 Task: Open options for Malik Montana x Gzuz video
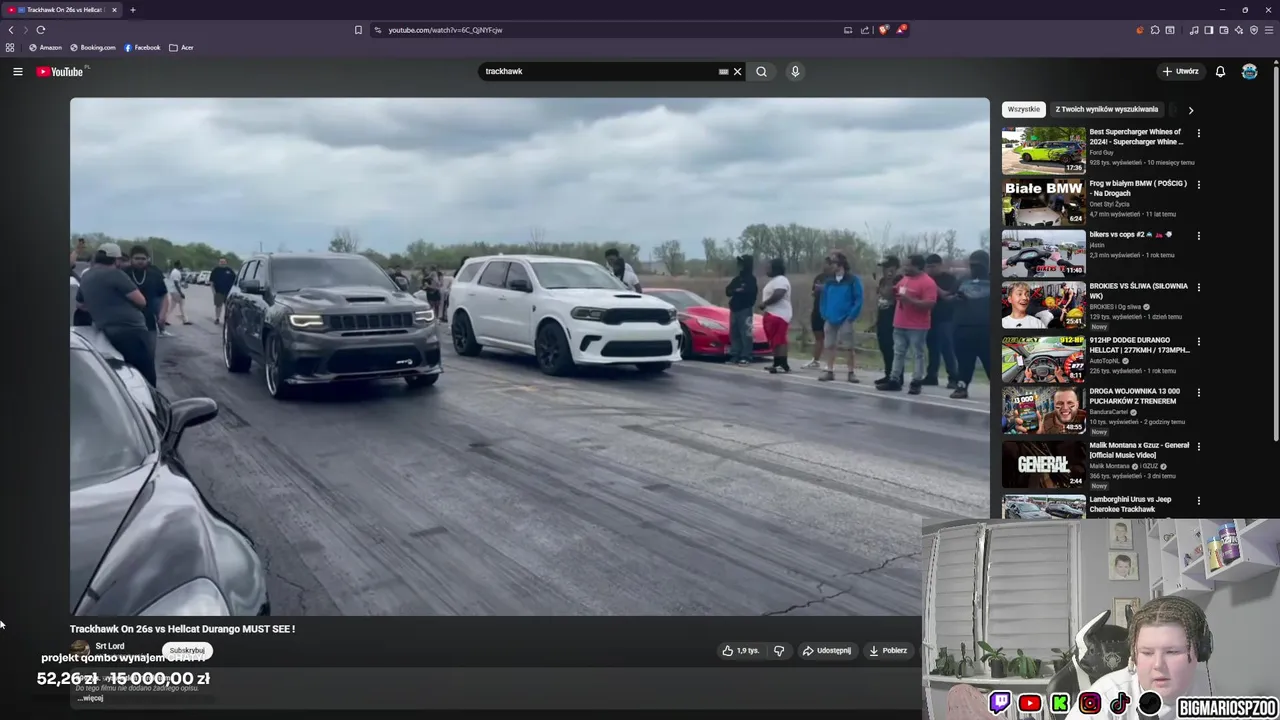click(1198, 446)
